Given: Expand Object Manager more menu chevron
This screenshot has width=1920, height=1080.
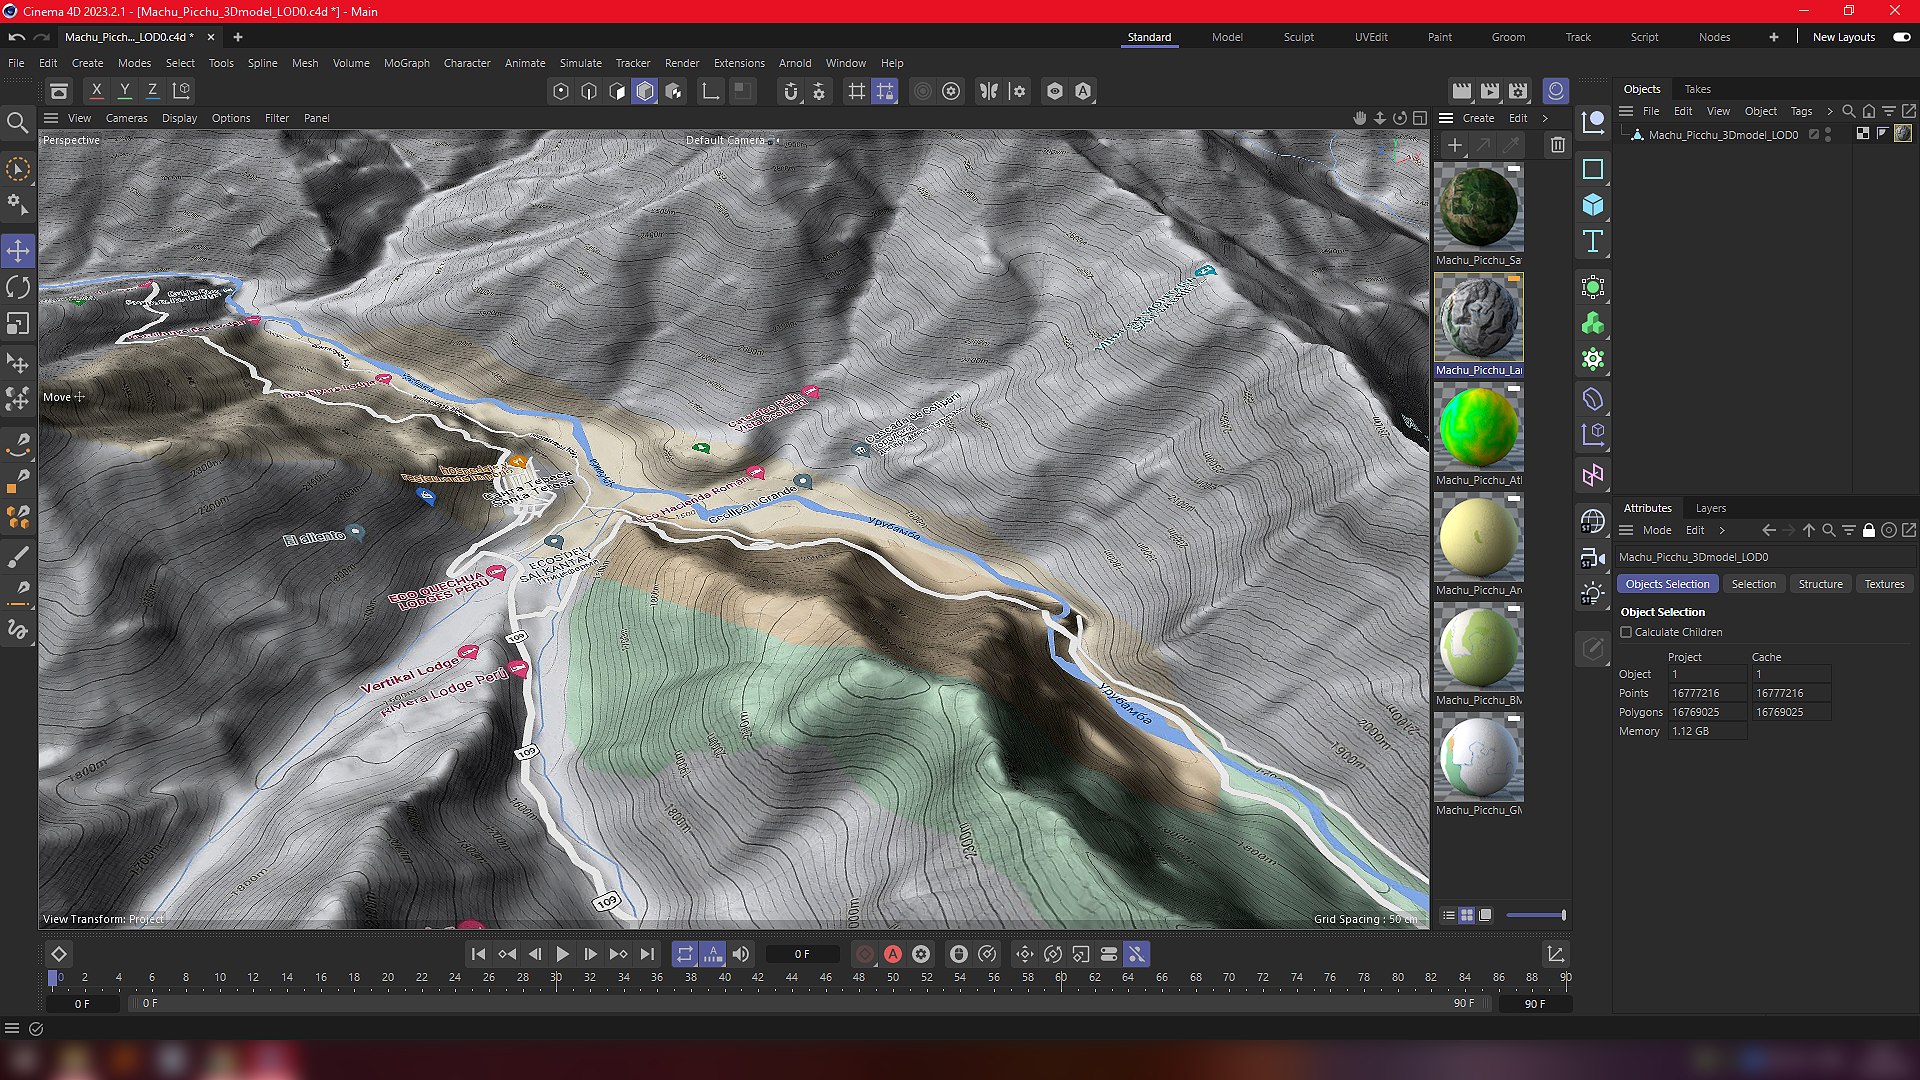Looking at the screenshot, I should click(1829, 111).
